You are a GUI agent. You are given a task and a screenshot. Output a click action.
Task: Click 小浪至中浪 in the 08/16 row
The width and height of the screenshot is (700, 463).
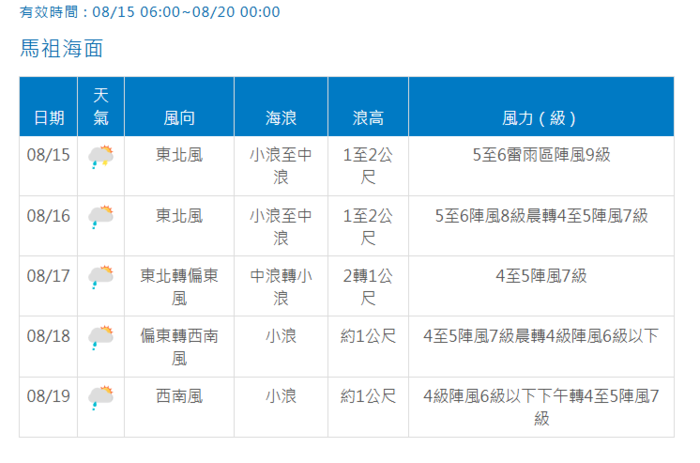click(x=281, y=227)
